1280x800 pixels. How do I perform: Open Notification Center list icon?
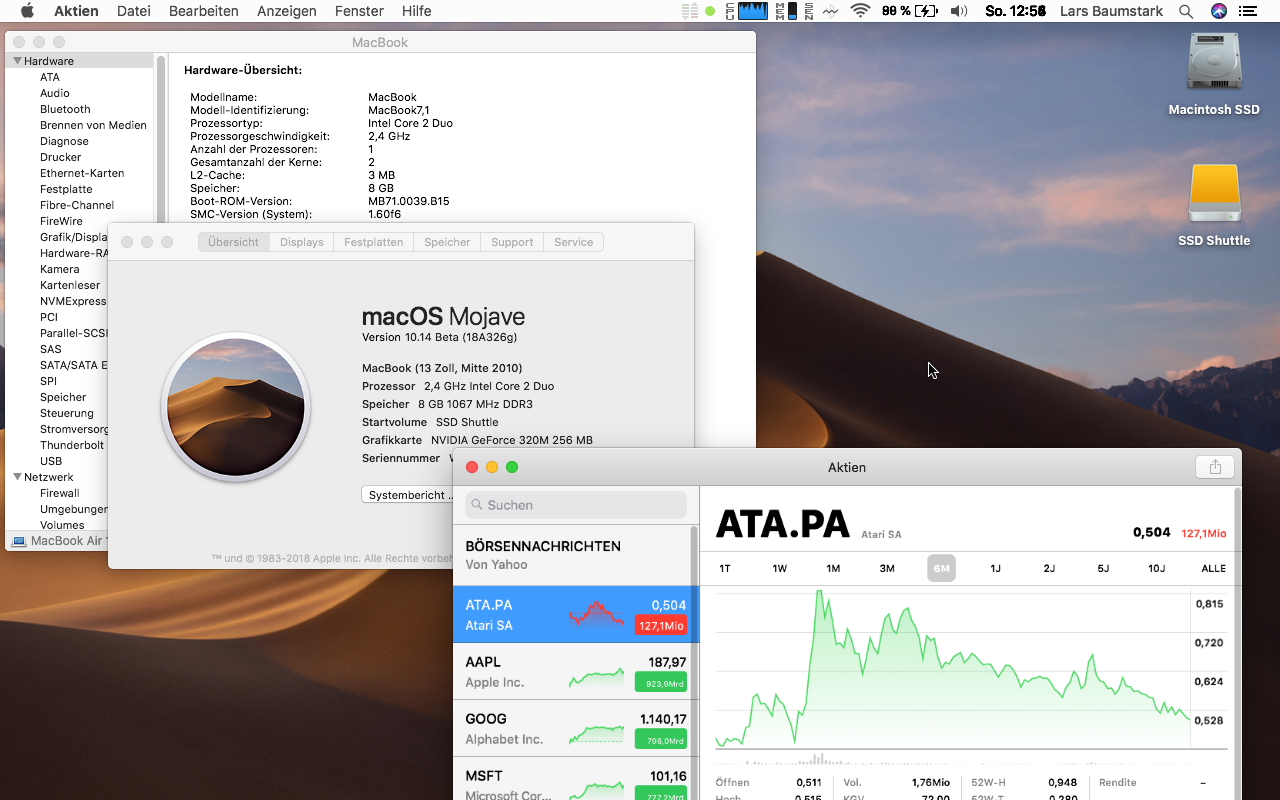(1248, 11)
